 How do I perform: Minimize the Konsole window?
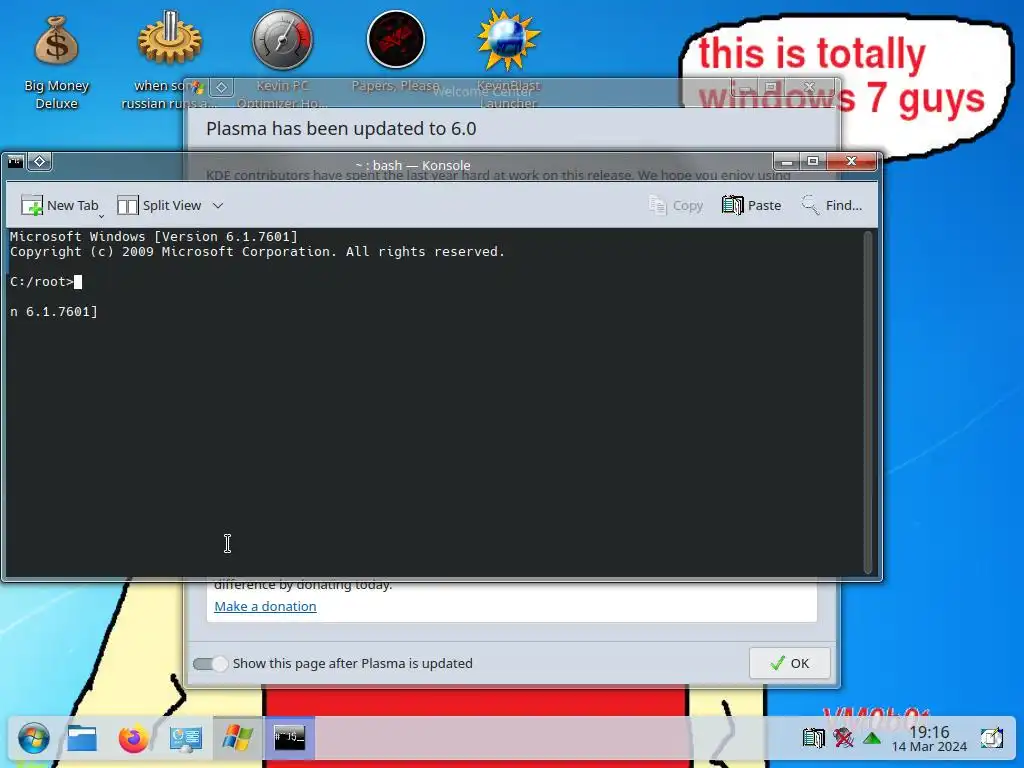click(787, 161)
